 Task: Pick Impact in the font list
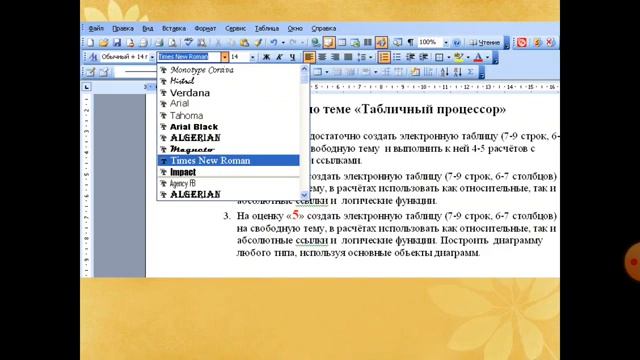229,172
